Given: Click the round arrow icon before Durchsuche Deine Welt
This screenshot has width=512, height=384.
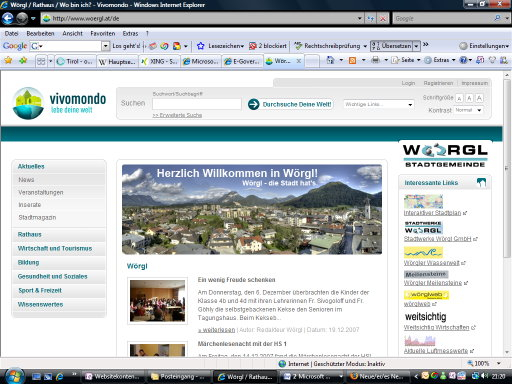Looking at the screenshot, I should [x=253, y=104].
